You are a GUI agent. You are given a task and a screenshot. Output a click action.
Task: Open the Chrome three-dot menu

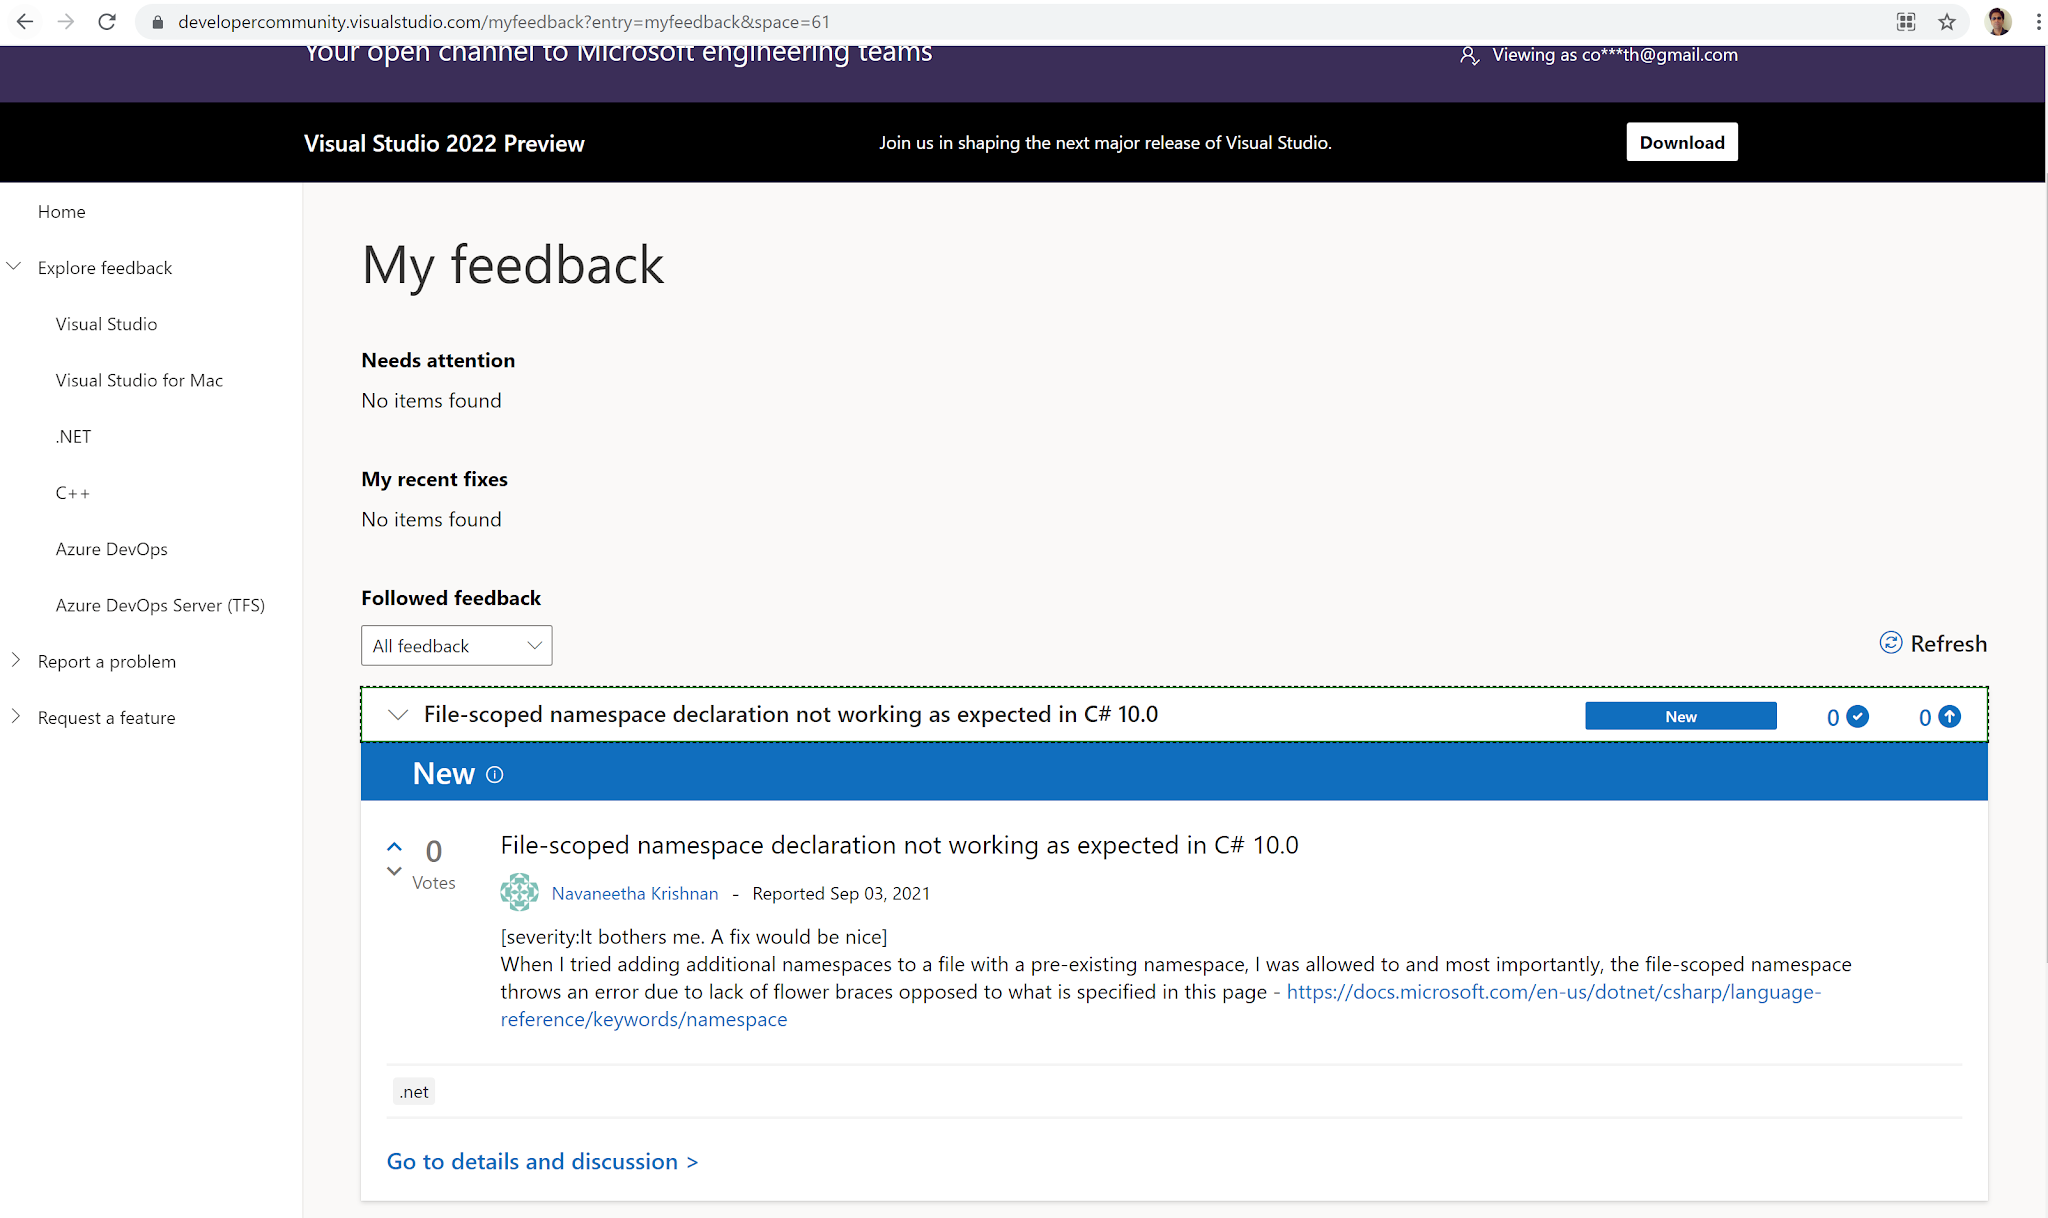[2037, 22]
